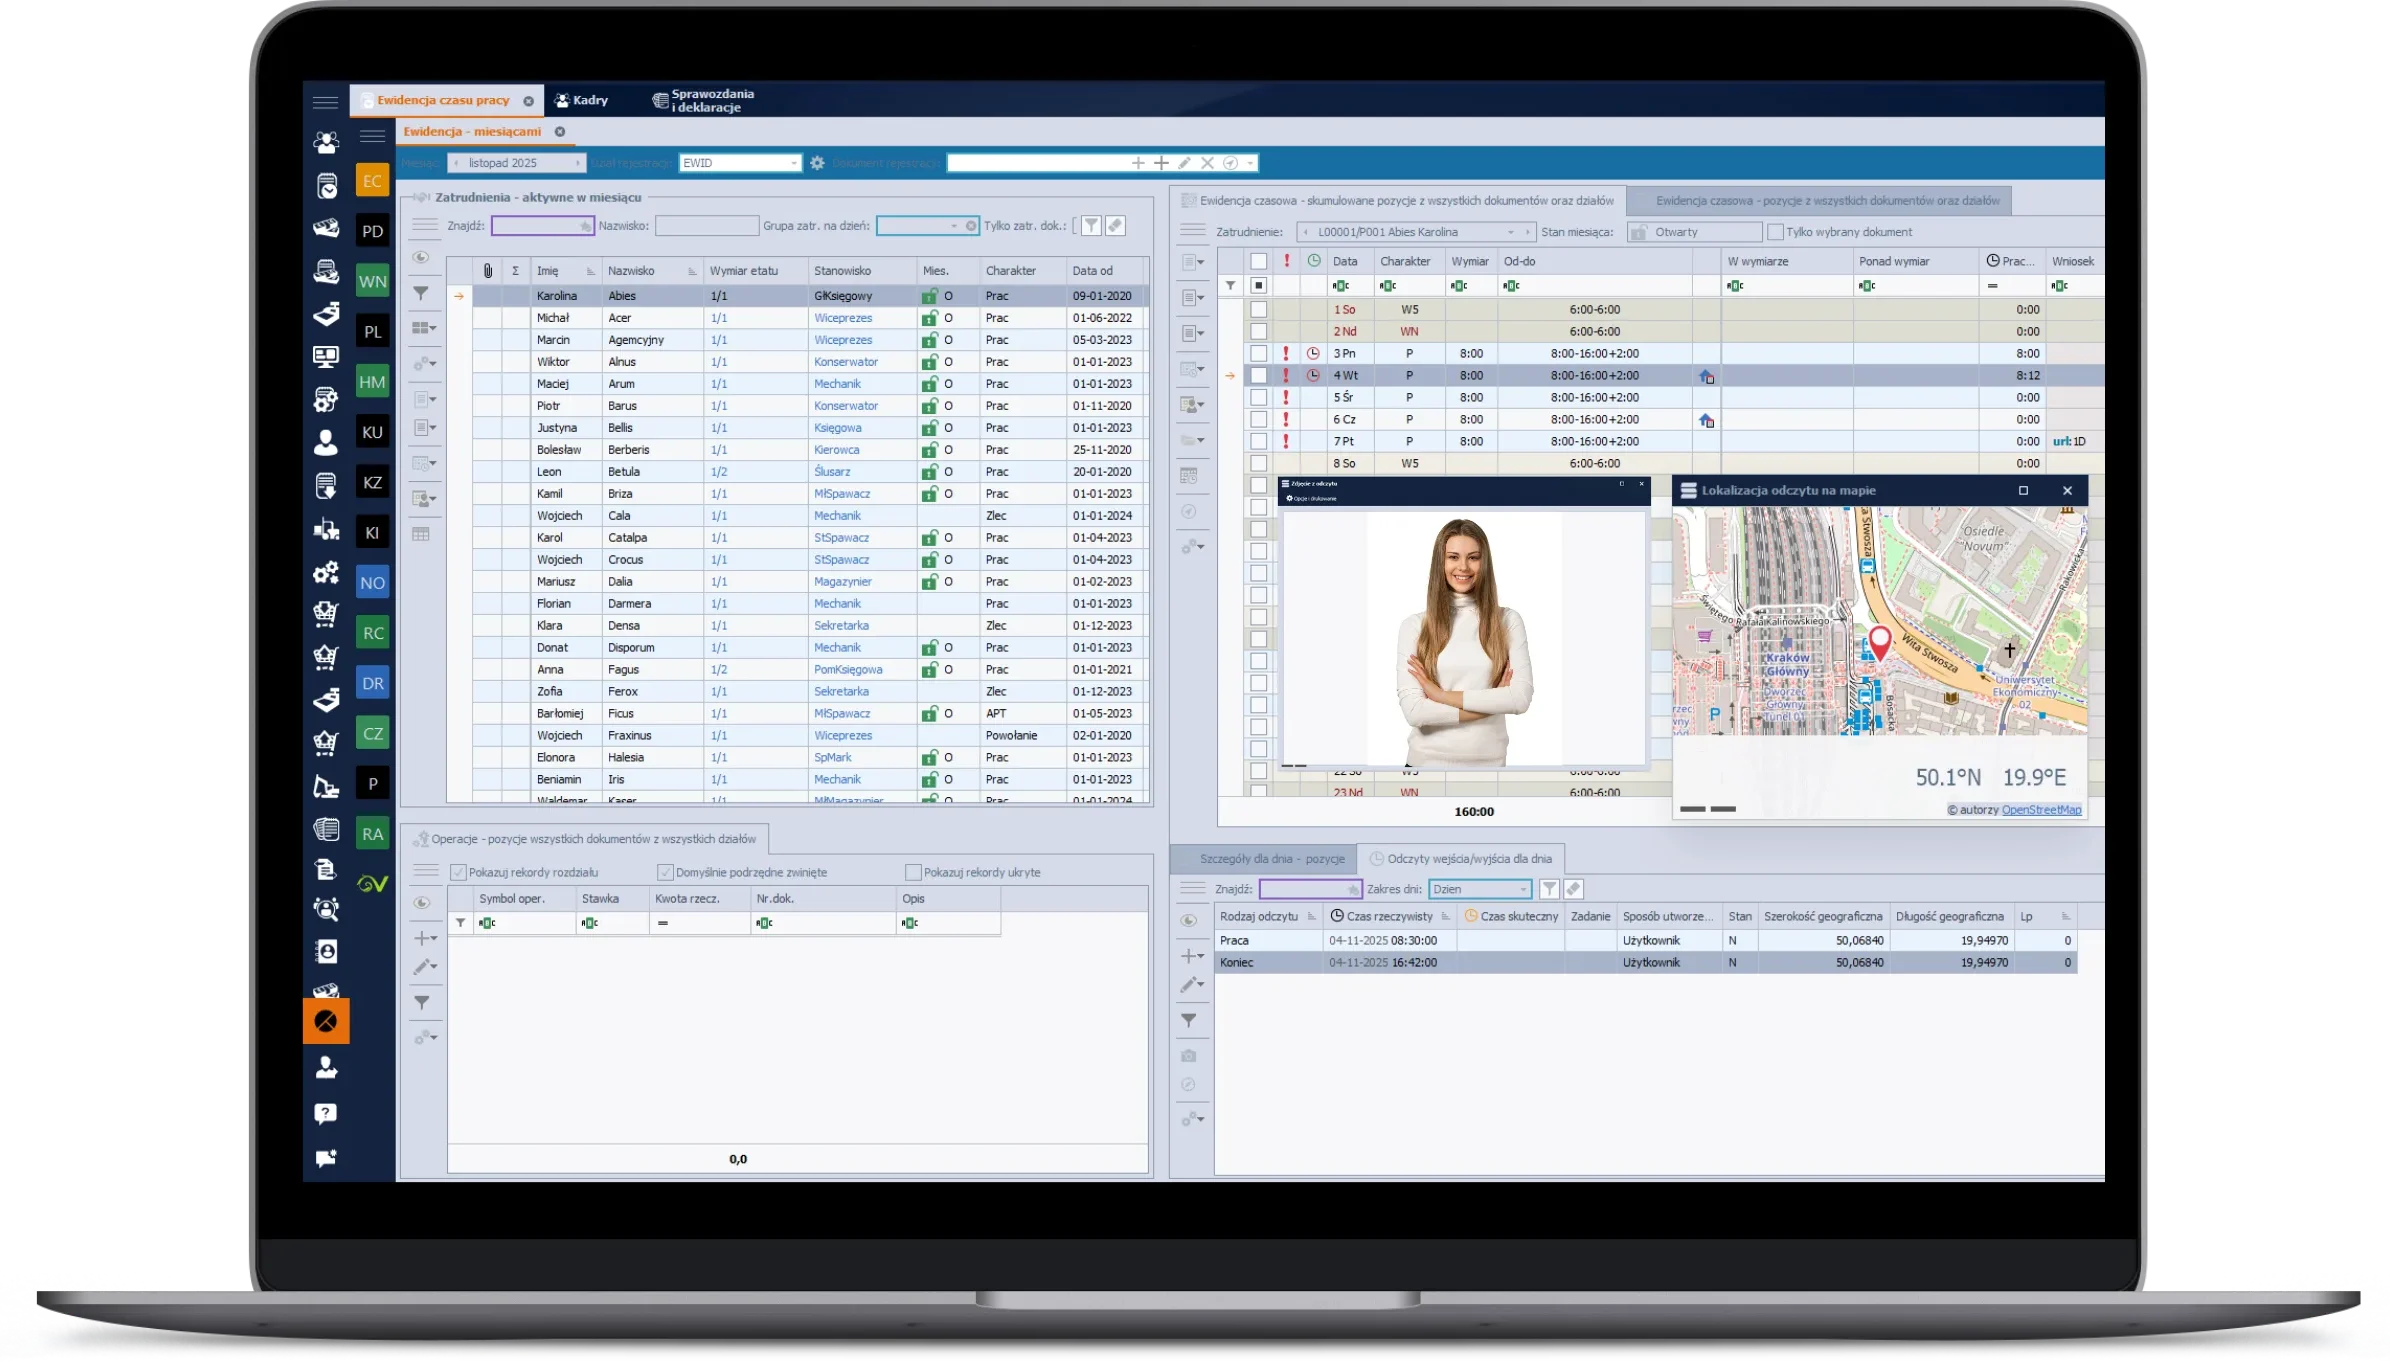Click the Otwarty month status button
Screen dimensions: 2390x1368
[x=1693, y=232]
